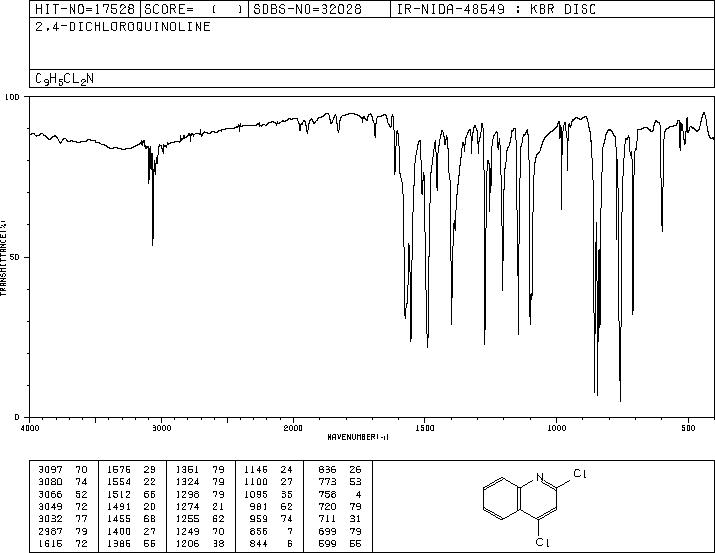Click the lower Cl atom of structure
The width and height of the screenshot is (715, 553).
pos(542,543)
